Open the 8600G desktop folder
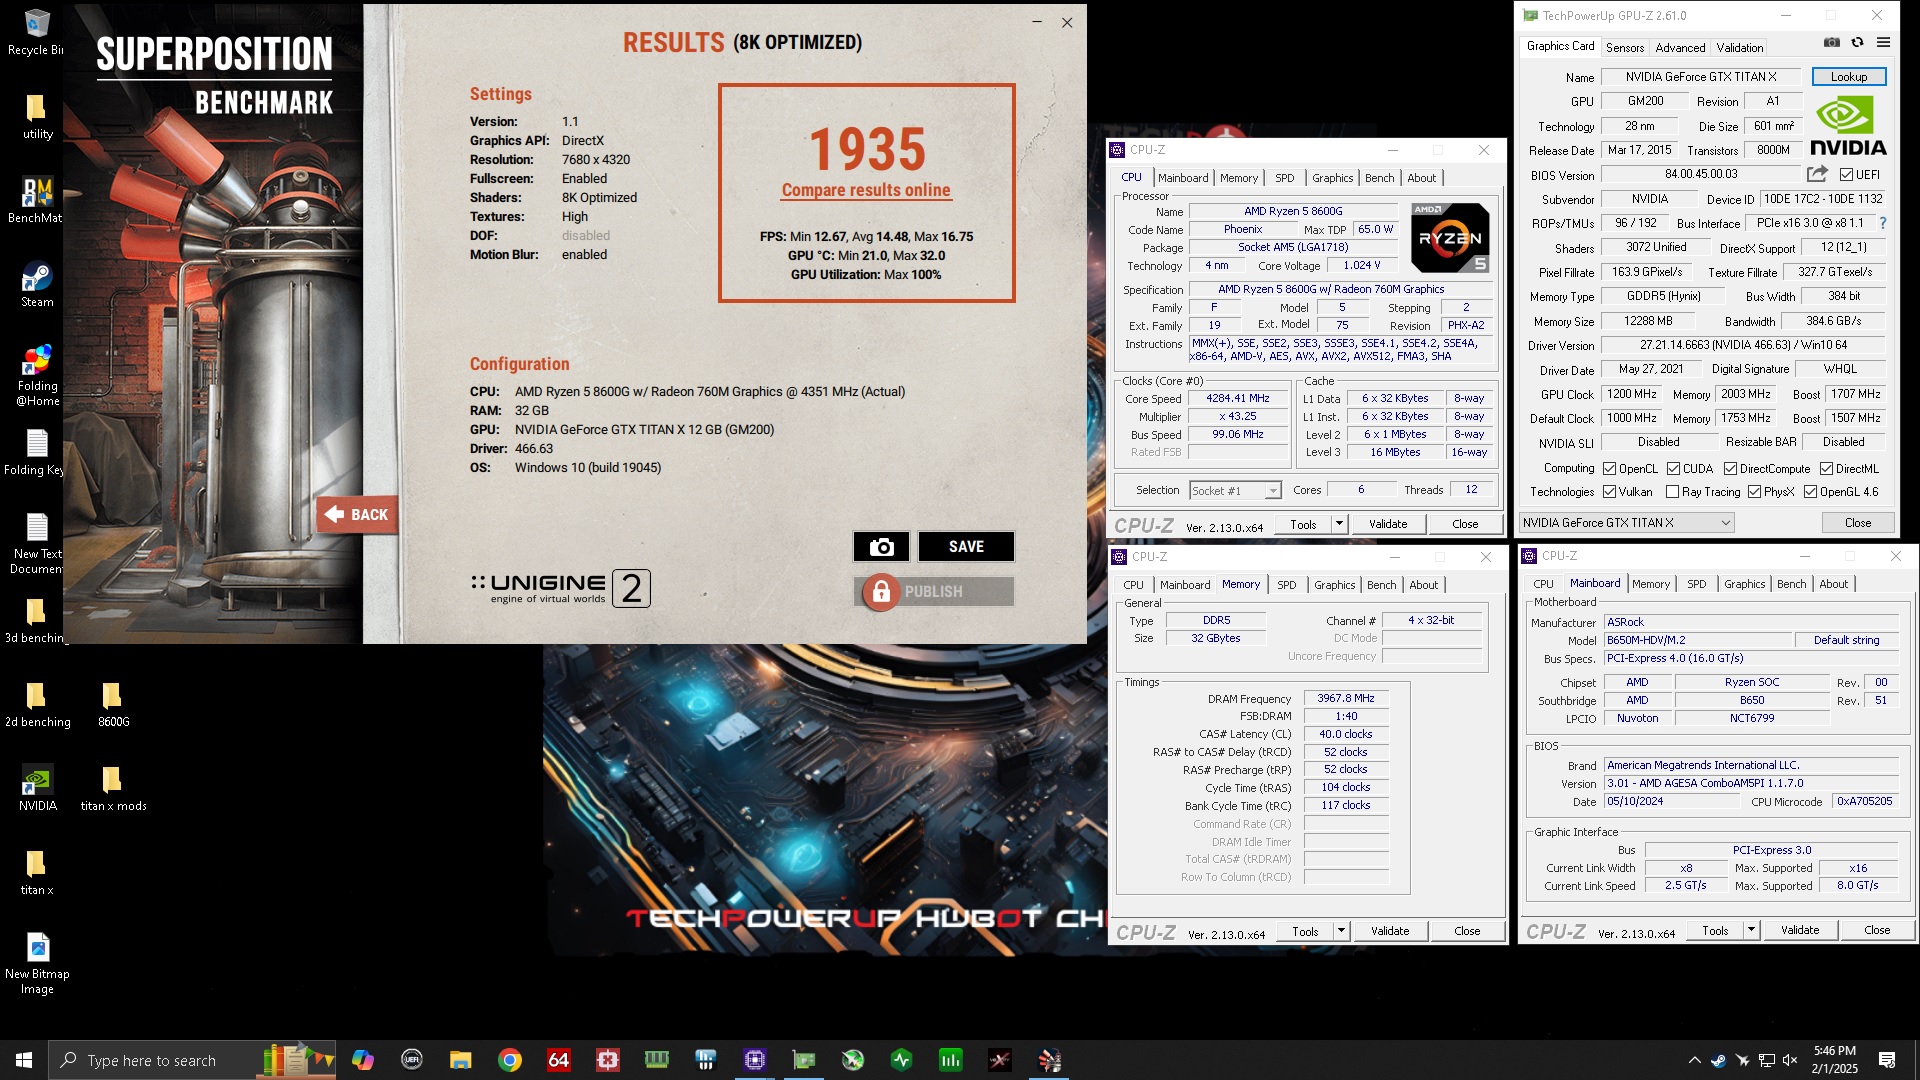Screen dimensions: 1920x1080 [113, 704]
